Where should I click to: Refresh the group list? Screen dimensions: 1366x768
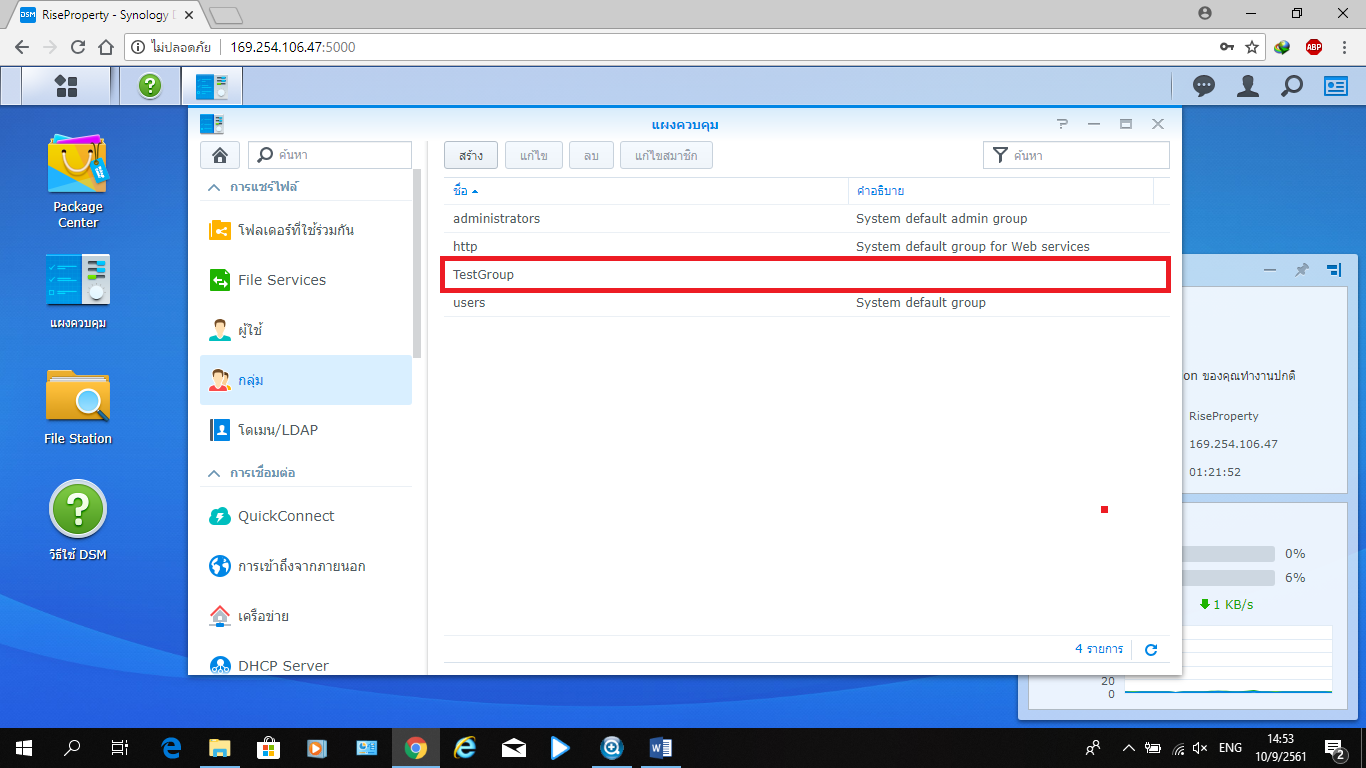1151,650
